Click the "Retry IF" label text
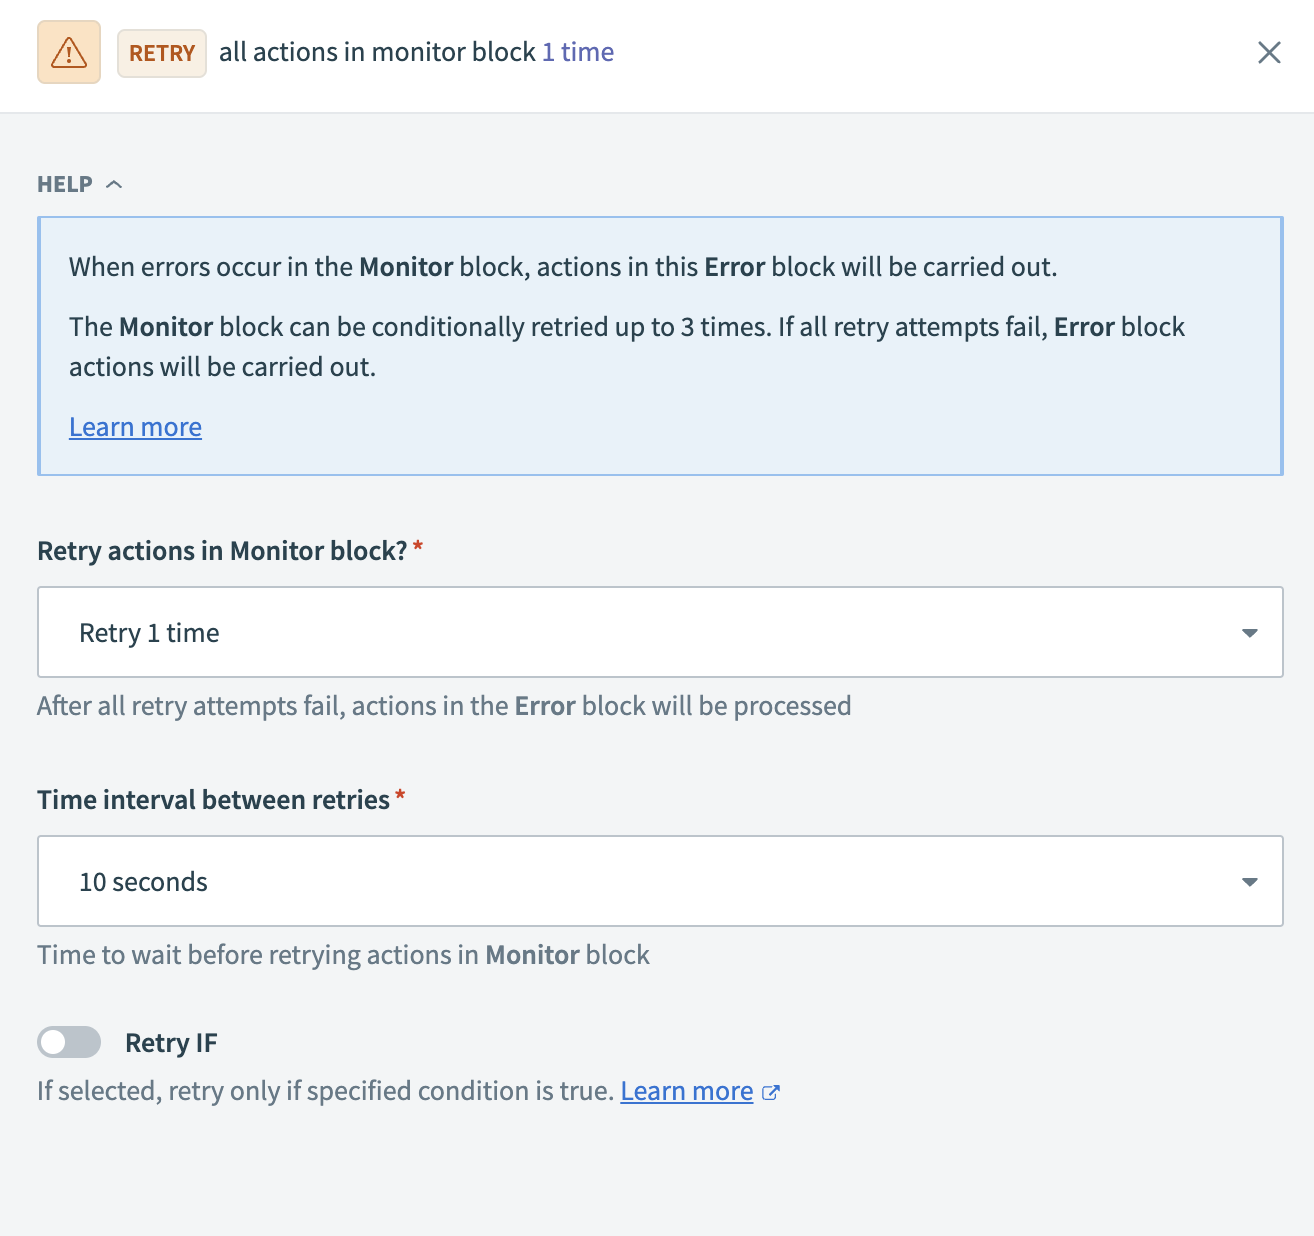Screen dimensions: 1314x1236 171,1043
